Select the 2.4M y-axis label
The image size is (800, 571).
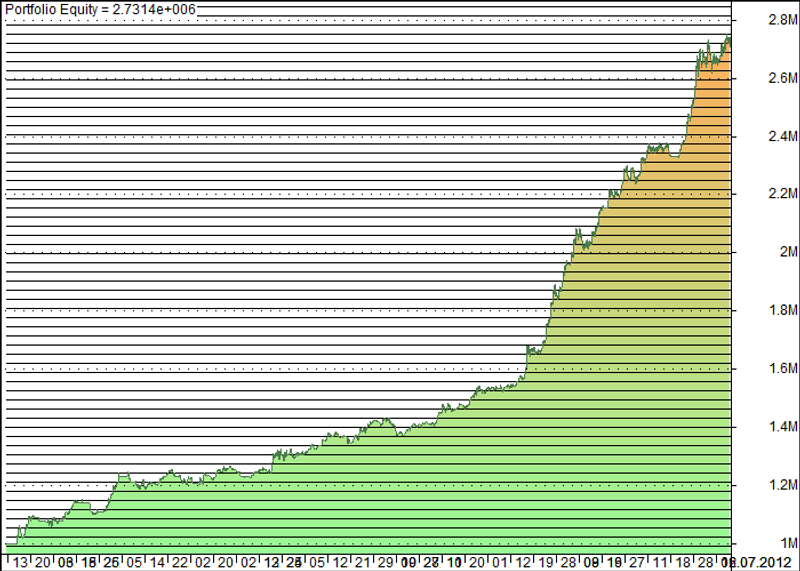(782, 136)
